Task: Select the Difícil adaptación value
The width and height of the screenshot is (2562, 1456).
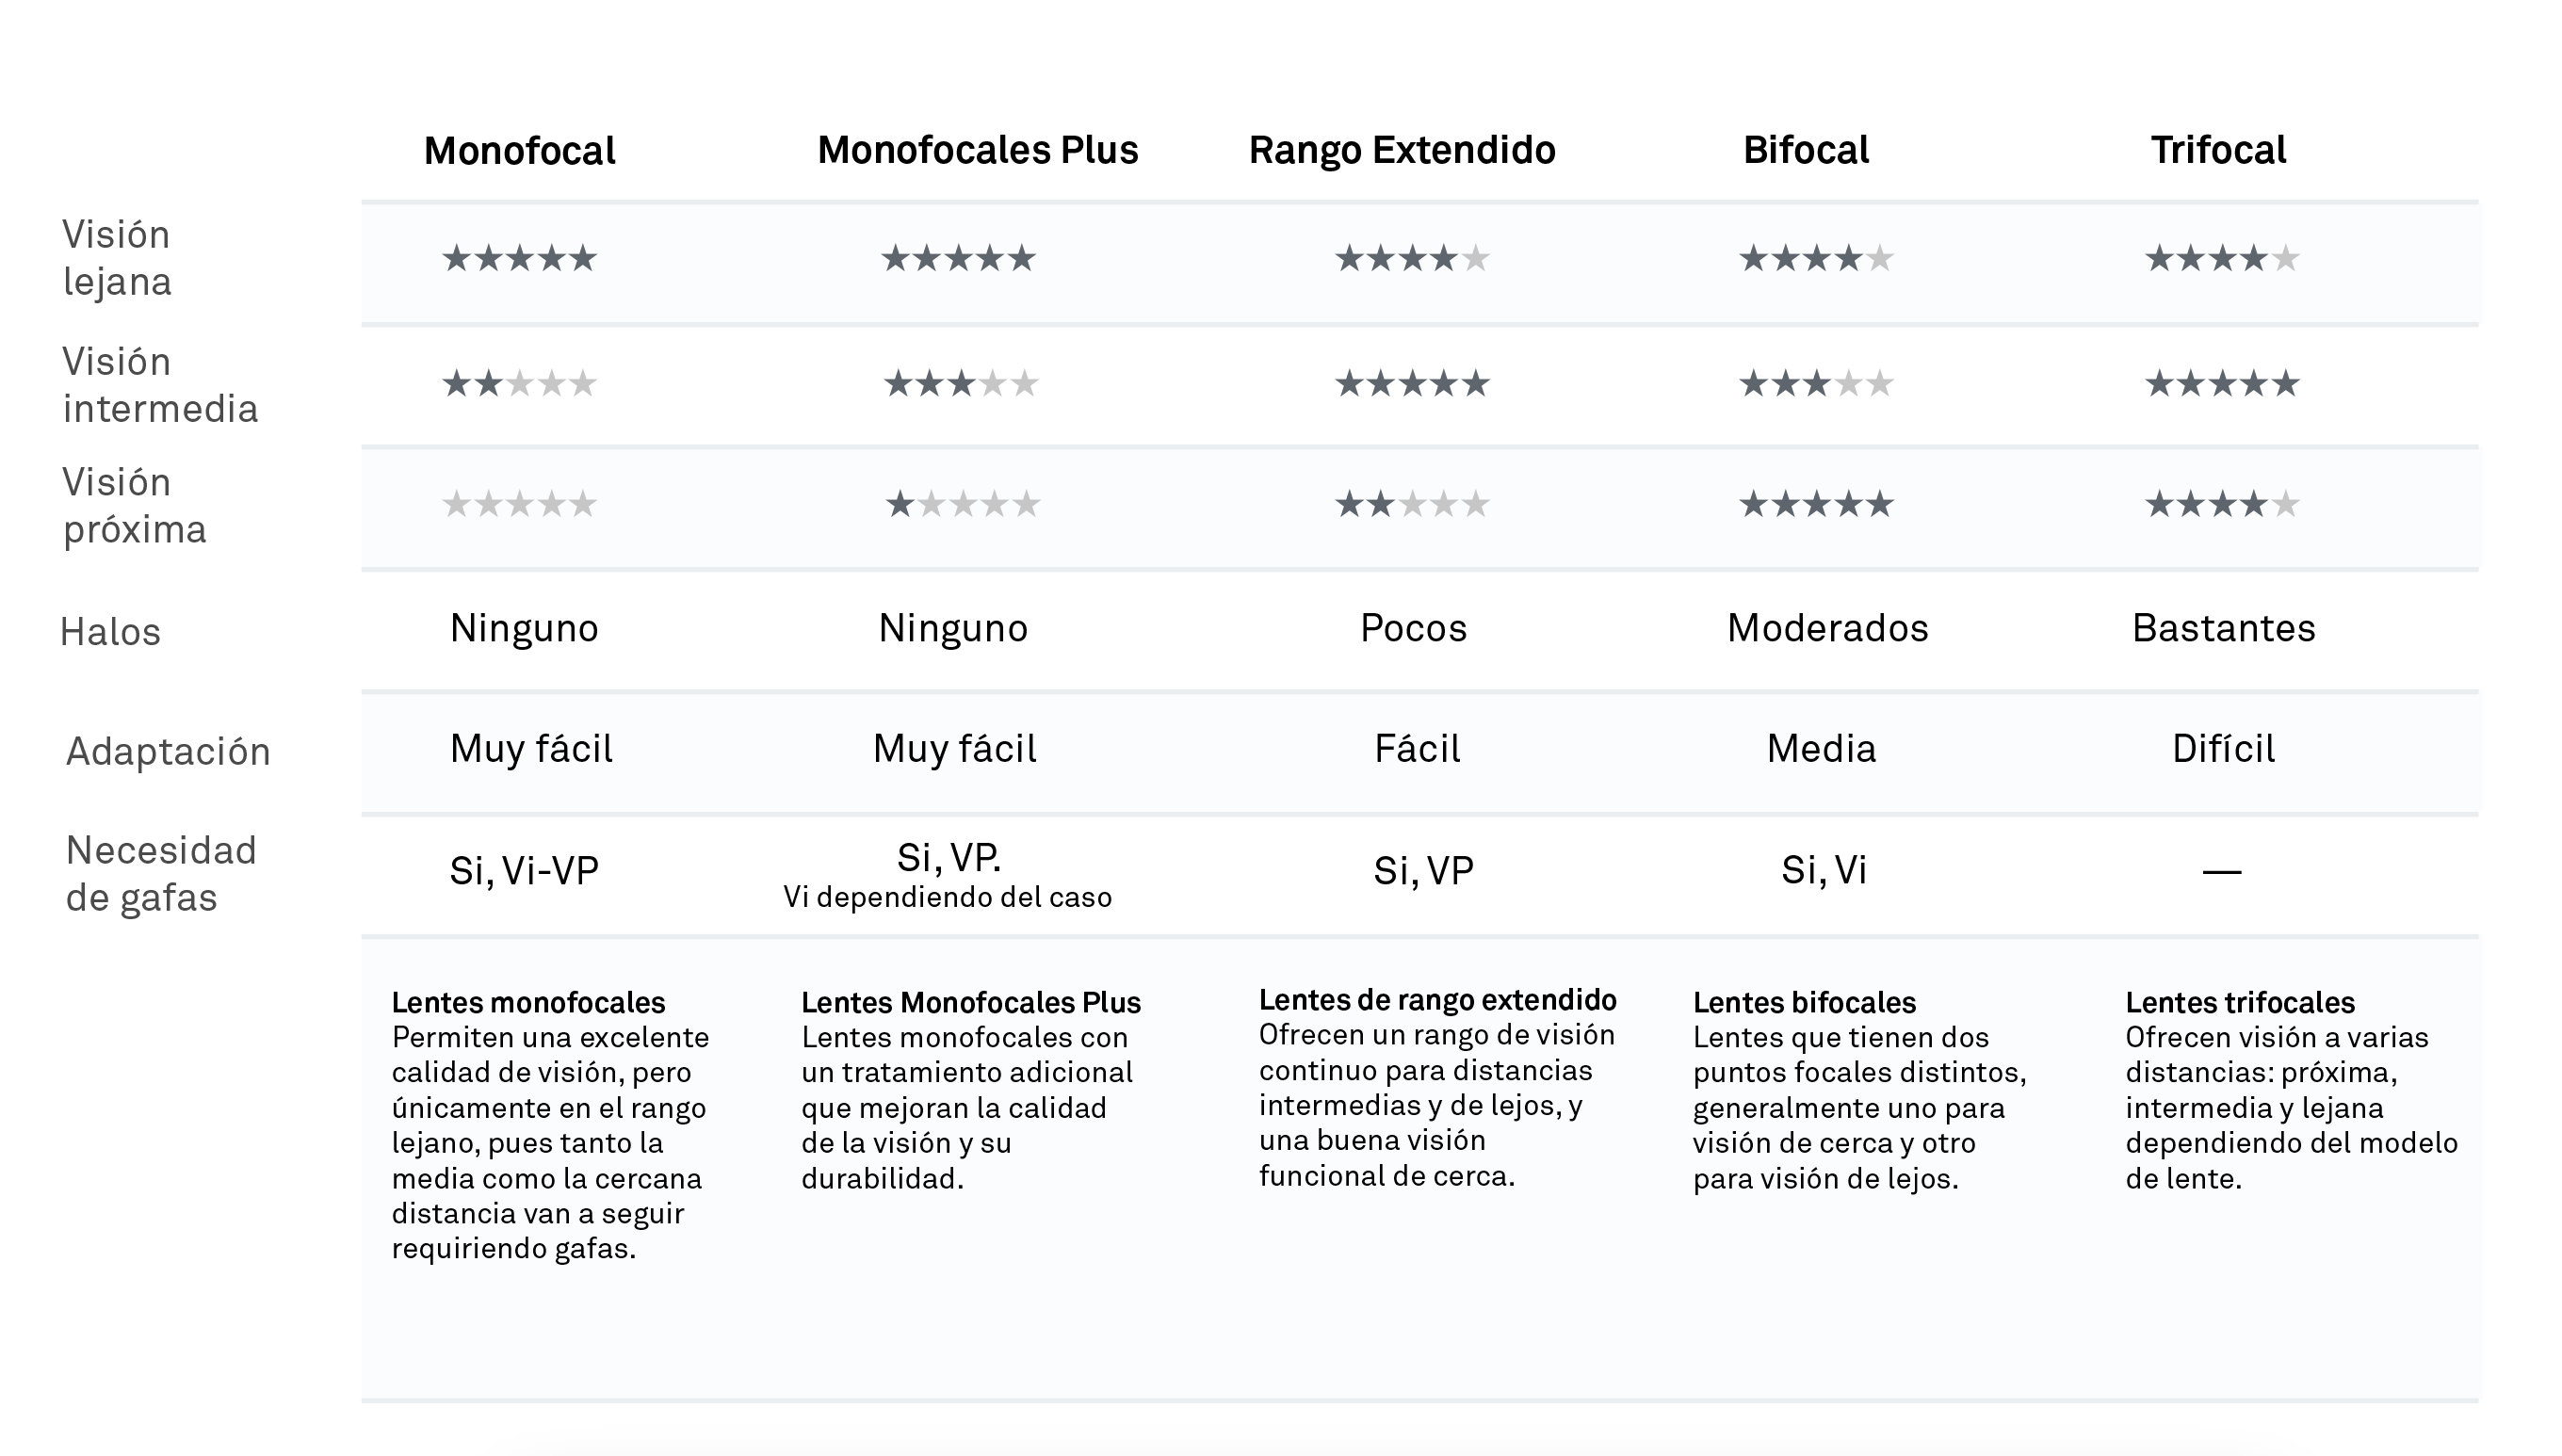Action: (x=2223, y=748)
